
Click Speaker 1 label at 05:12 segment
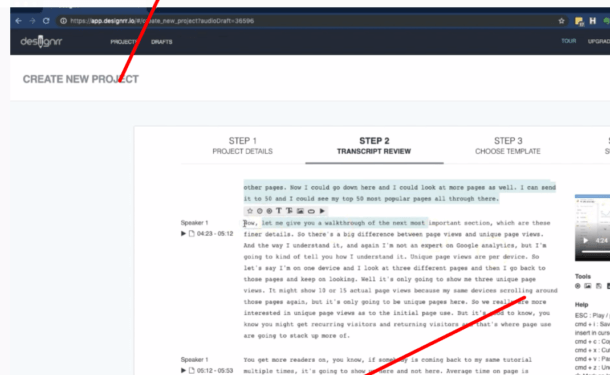195,359
